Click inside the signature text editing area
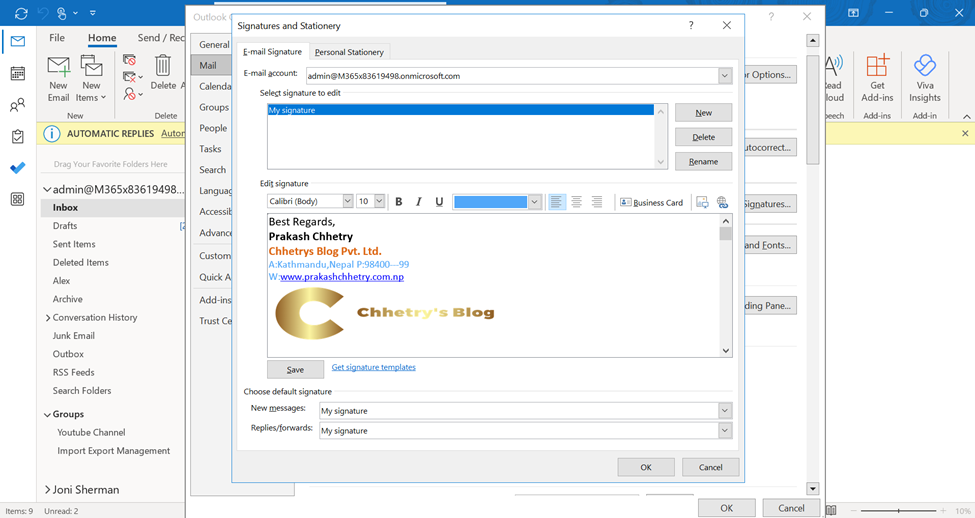Image resolution: width=975 pixels, height=518 pixels. click(x=493, y=285)
